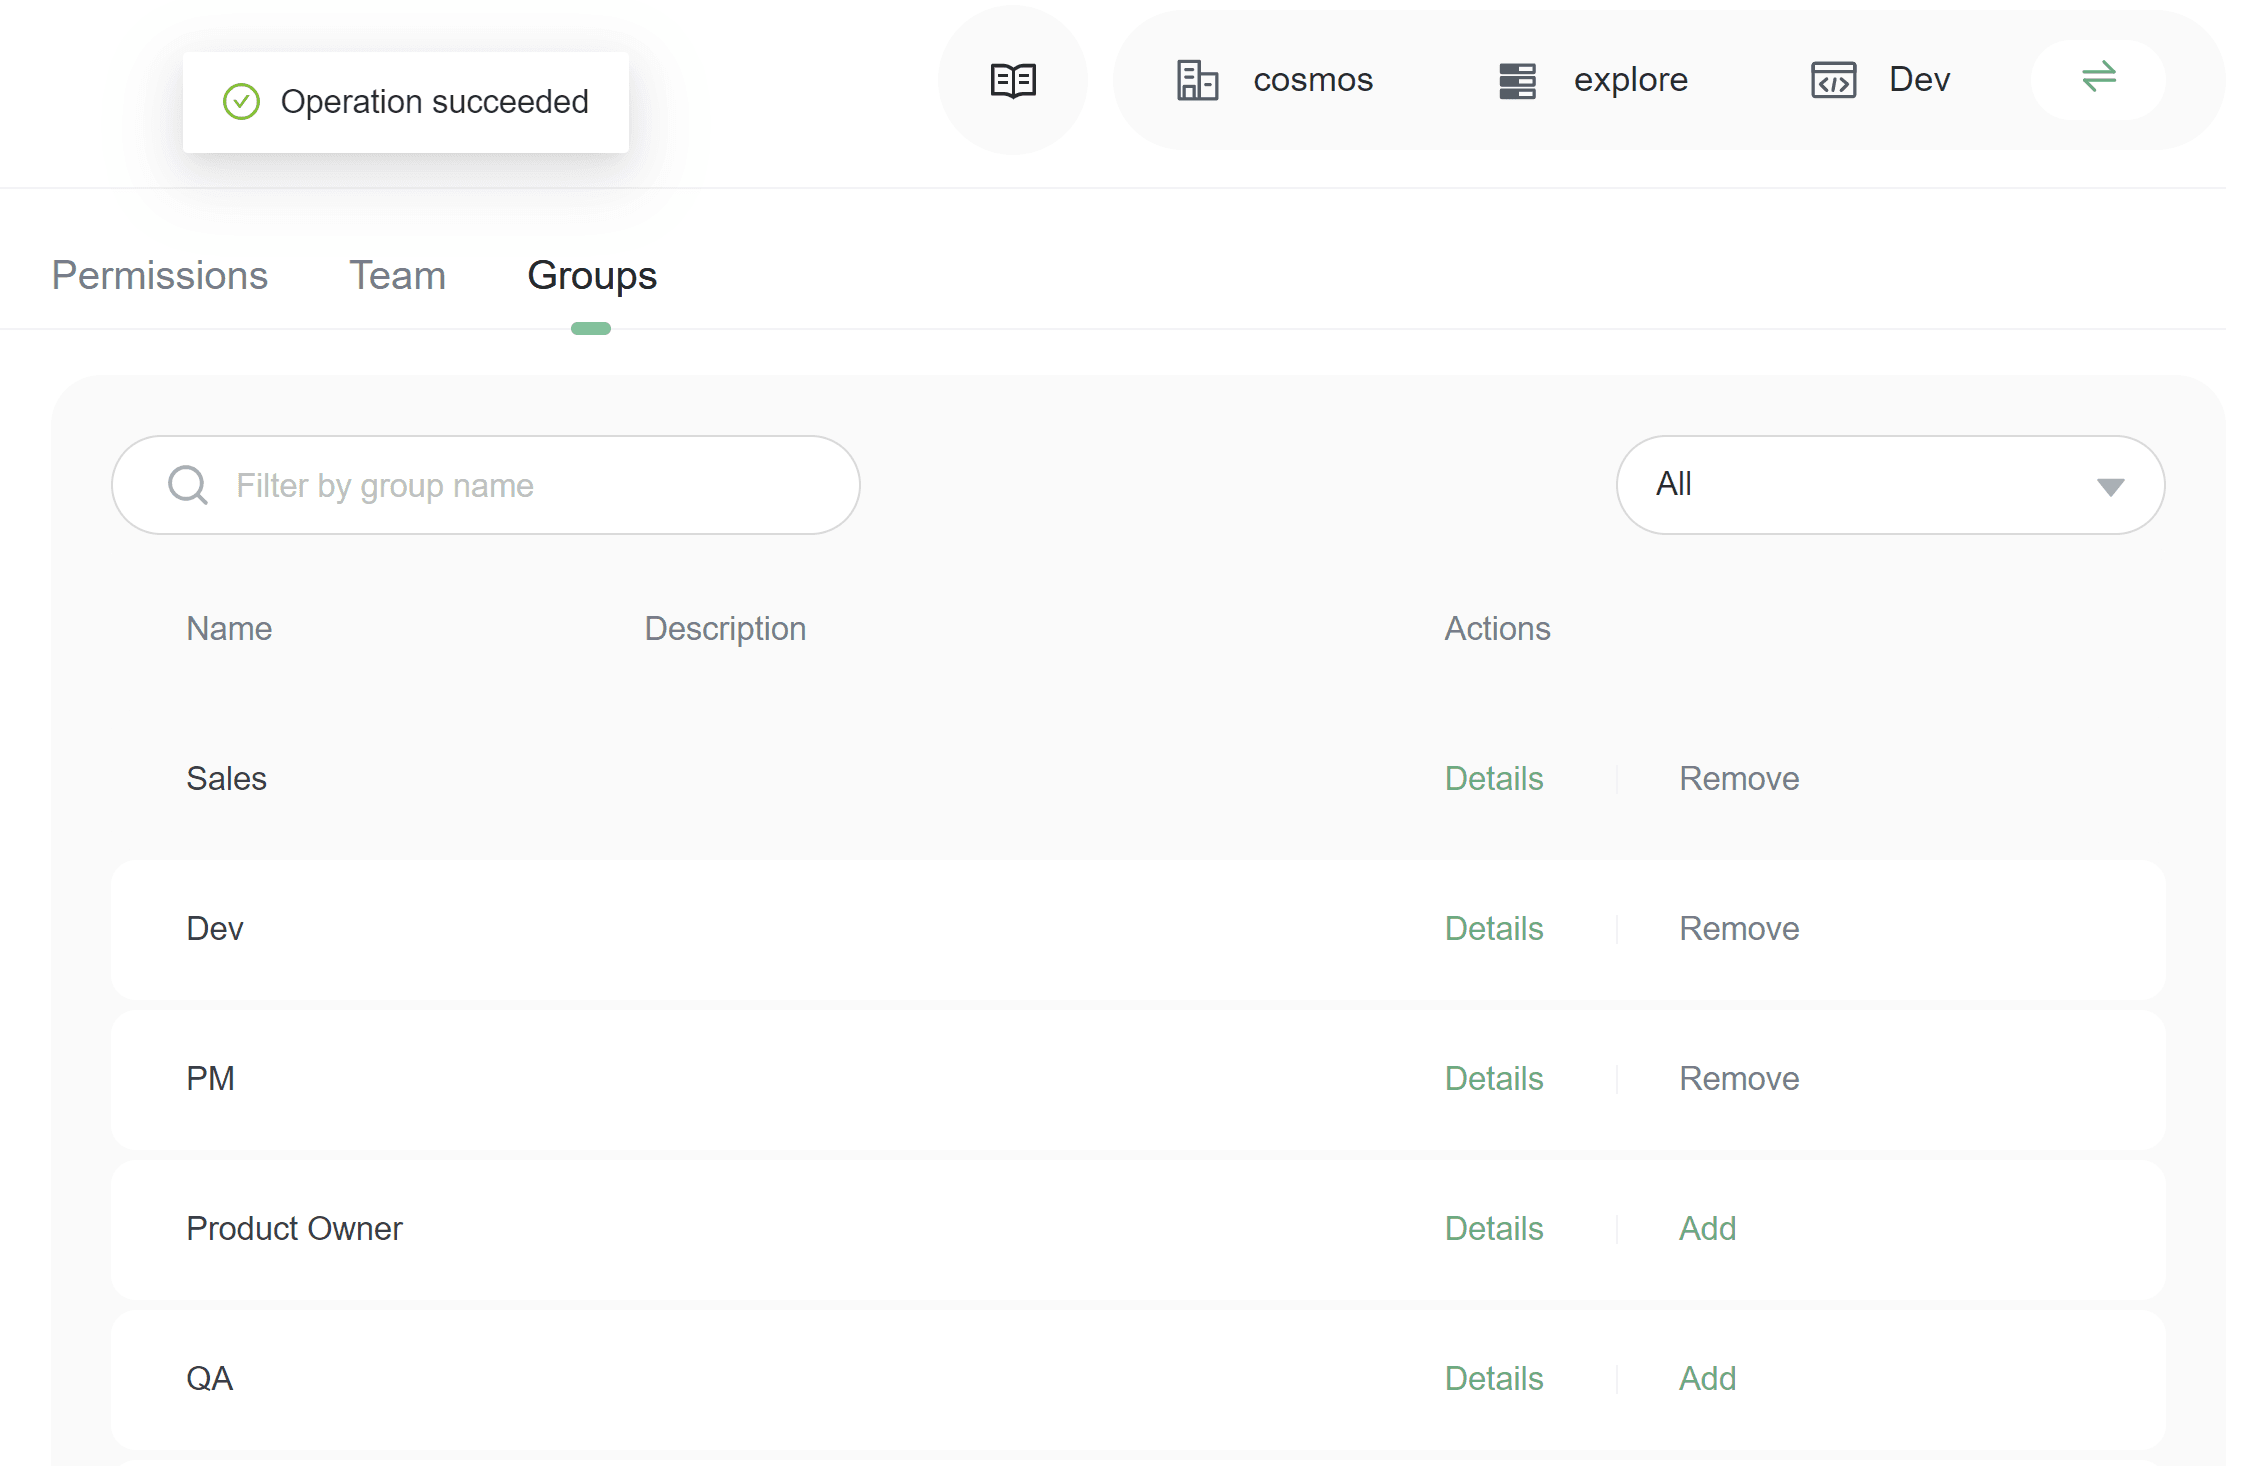Click the green switch arrows icon
Image resolution: width=2259 pixels, height=1466 pixels.
(x=2098, y=78)
